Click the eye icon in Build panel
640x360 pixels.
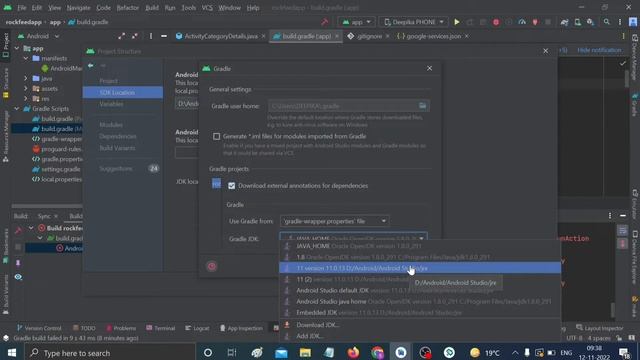(x=18, y=277)
